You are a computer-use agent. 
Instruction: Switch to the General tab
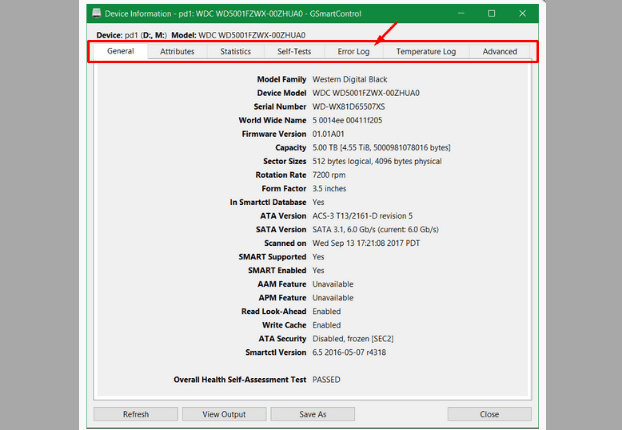(x=121, y=51)
